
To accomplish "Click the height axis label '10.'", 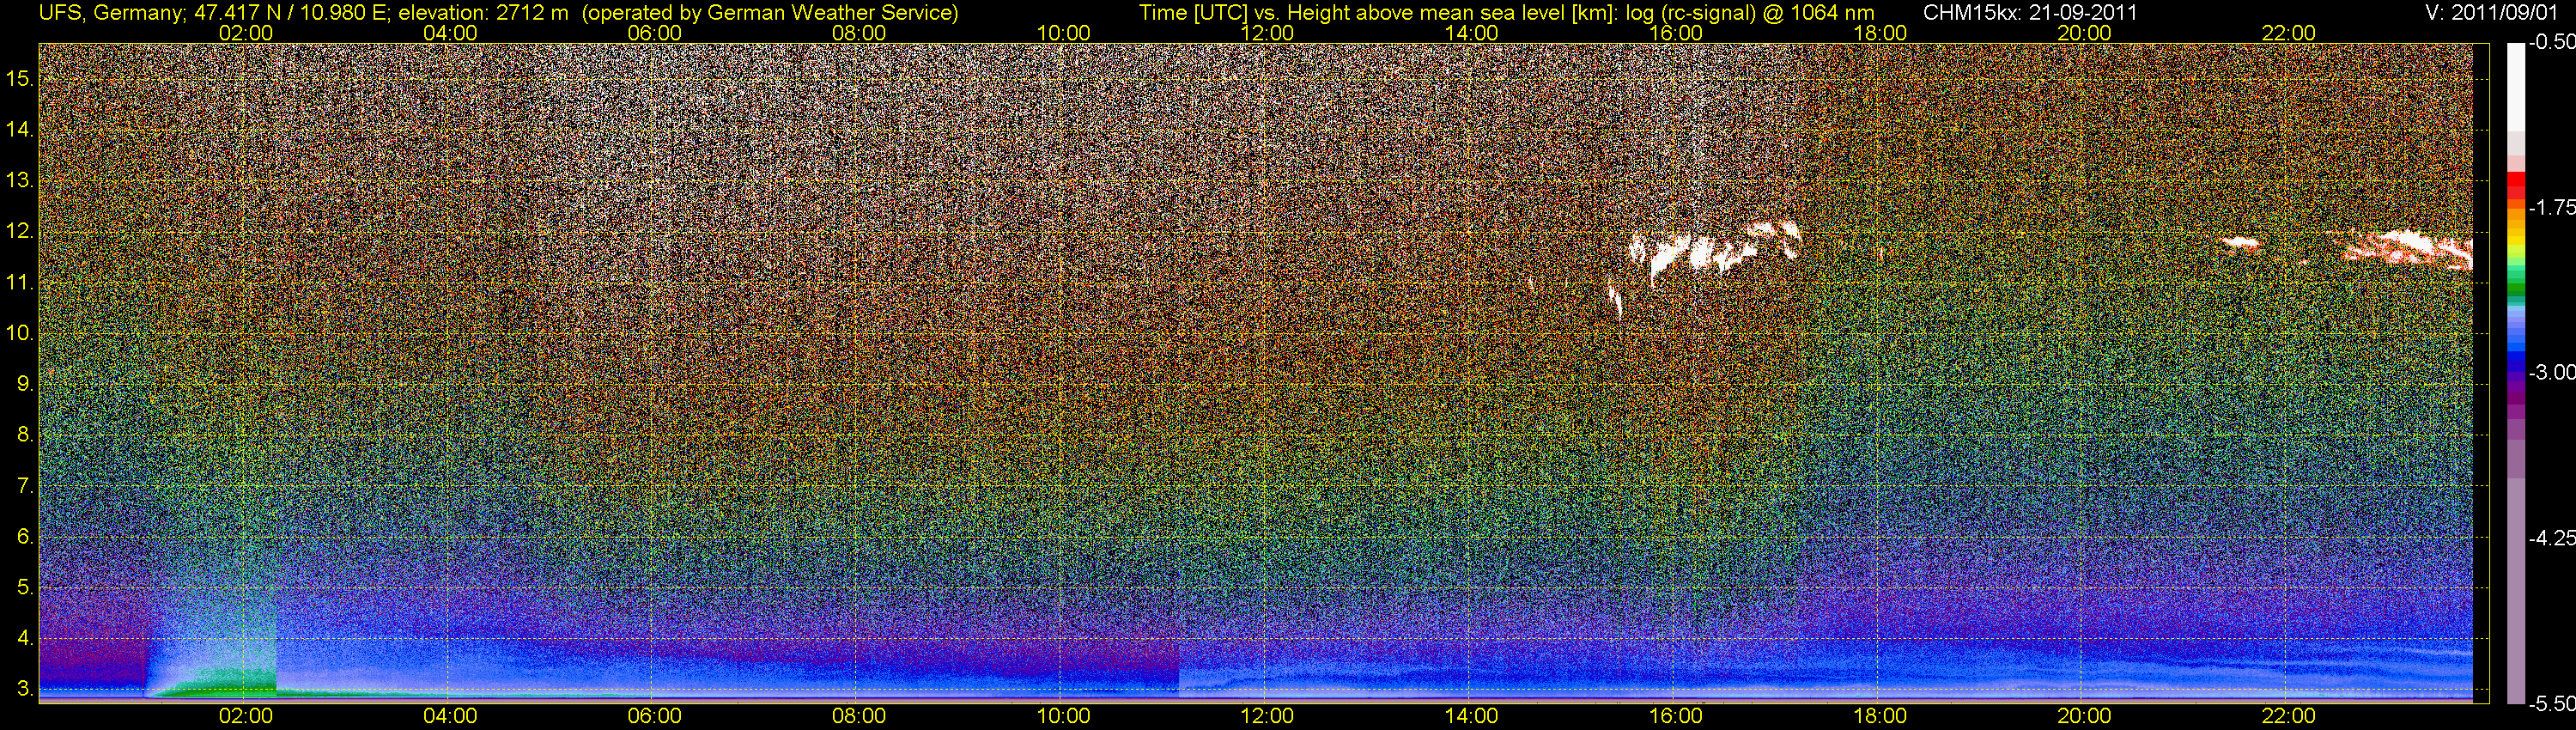I will point(20,332).
